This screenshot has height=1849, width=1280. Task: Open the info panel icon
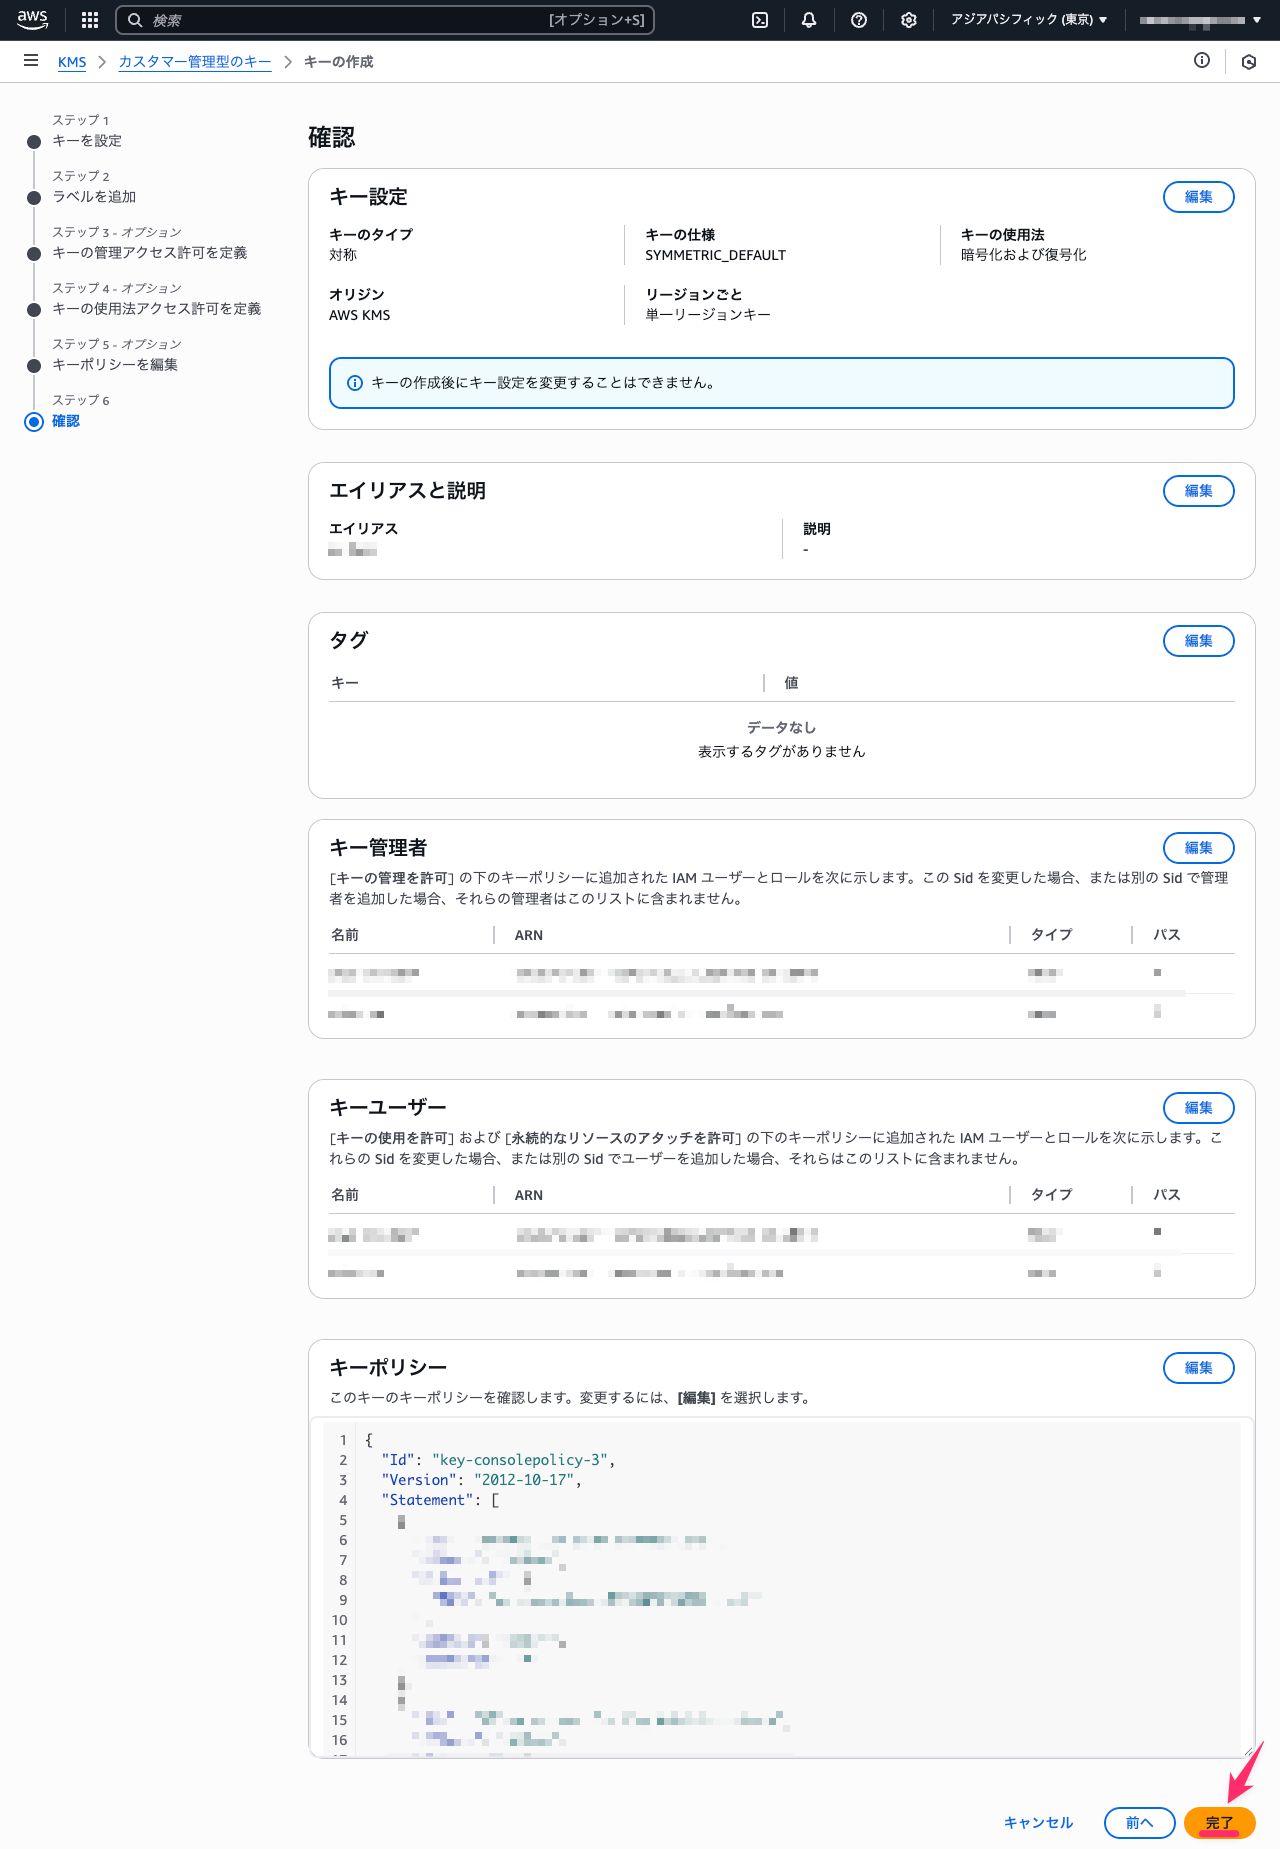(x=1202, y=61)
